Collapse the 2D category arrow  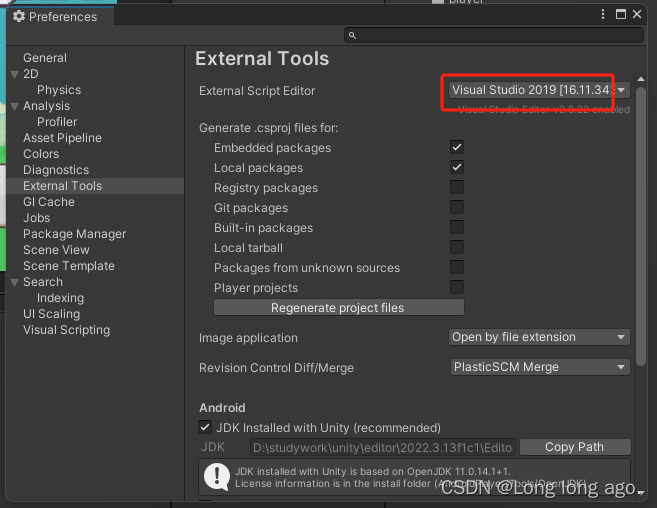pos(15,75)
